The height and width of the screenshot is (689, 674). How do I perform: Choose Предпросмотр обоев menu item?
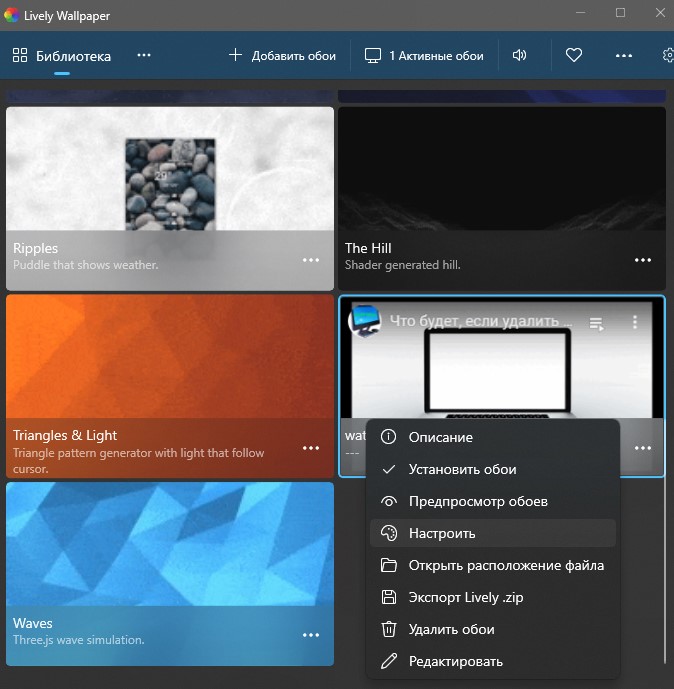pos(493,501)
